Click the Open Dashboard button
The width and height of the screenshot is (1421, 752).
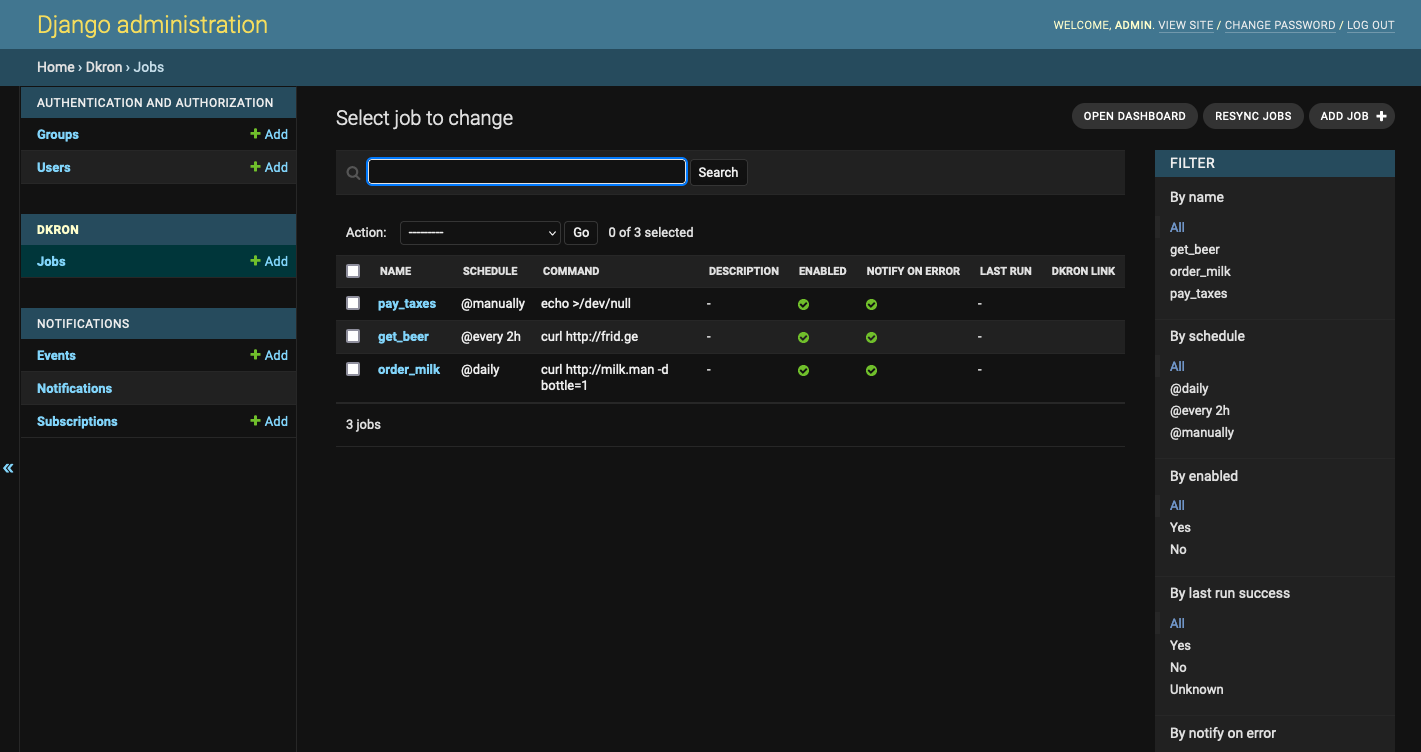click(1134, 116)
